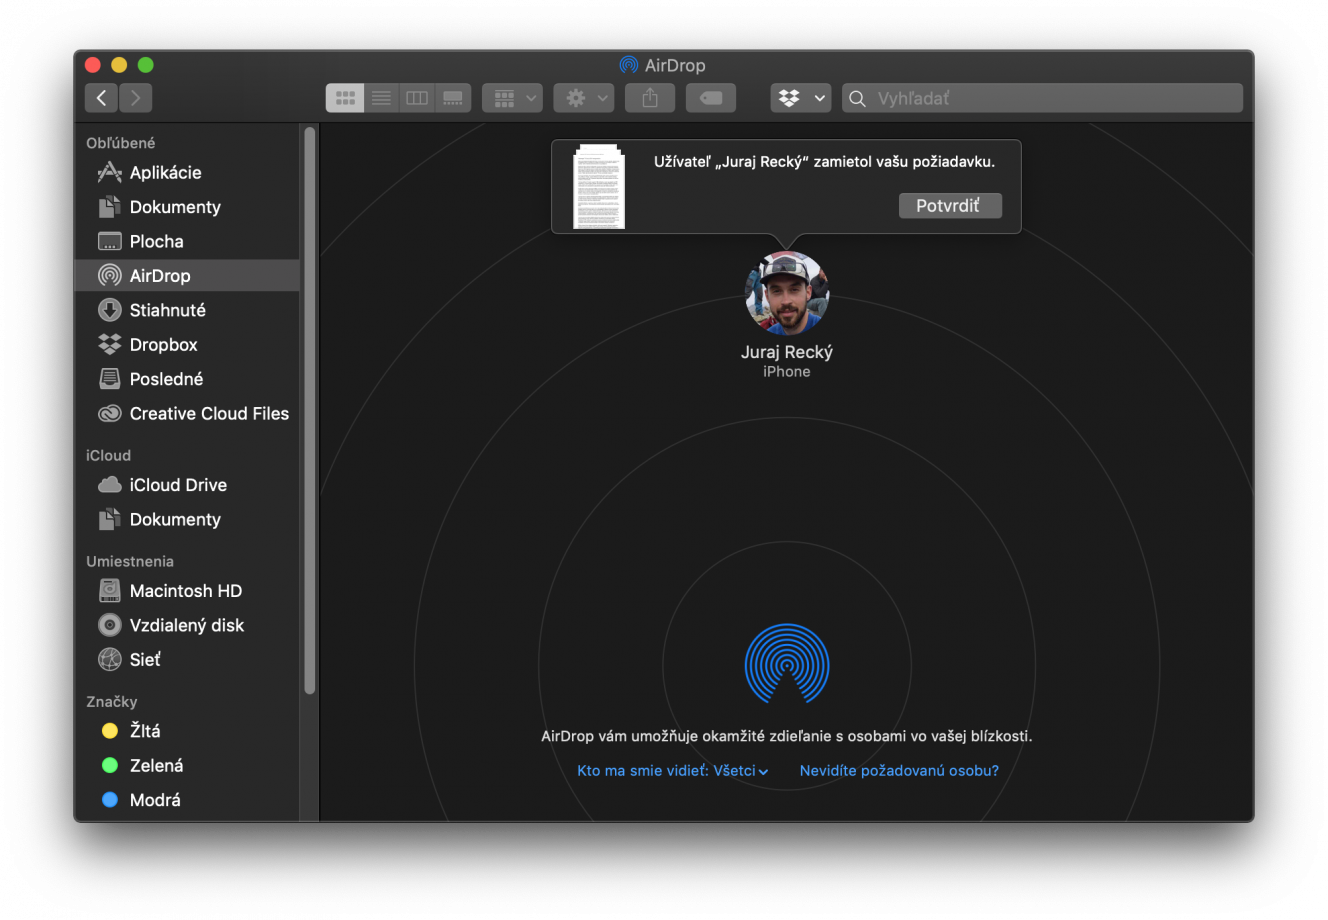Click the AirDrop sidebar icon
The width and height of the screenshot is (1328, 920).
(109, 275)
